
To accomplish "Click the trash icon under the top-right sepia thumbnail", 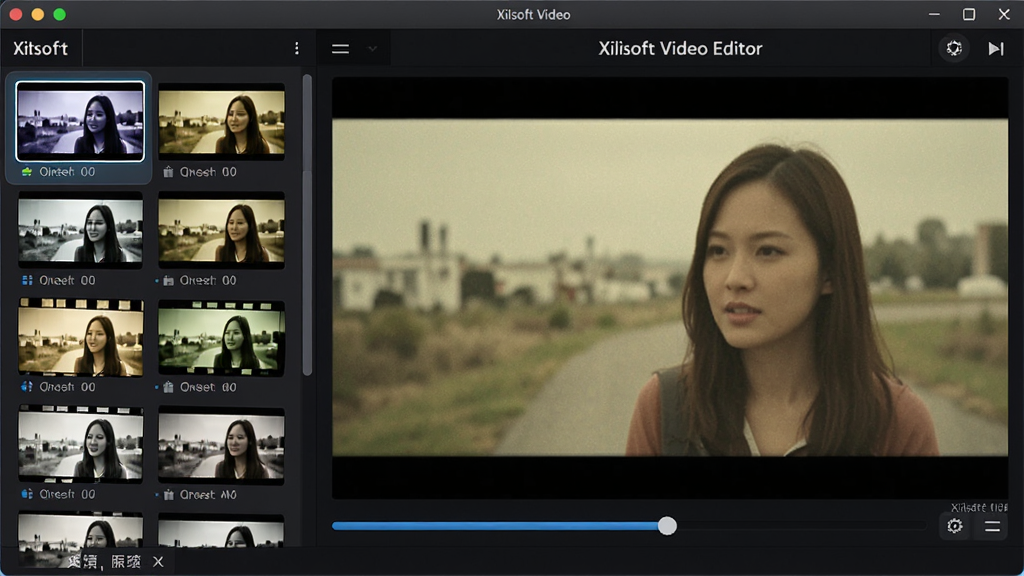I will (168, 172).
